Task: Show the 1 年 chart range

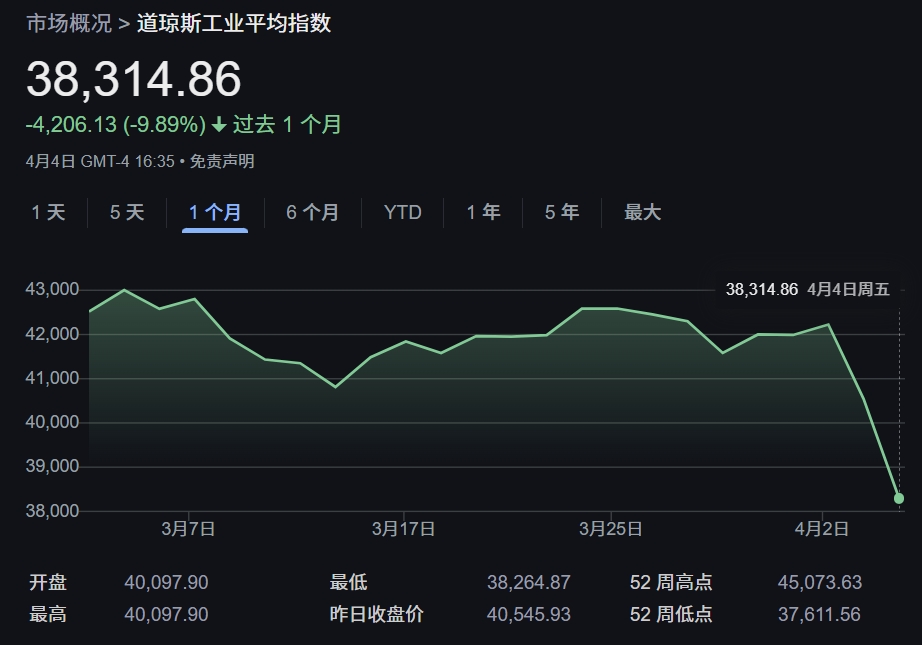Action: tap(483, 212)
